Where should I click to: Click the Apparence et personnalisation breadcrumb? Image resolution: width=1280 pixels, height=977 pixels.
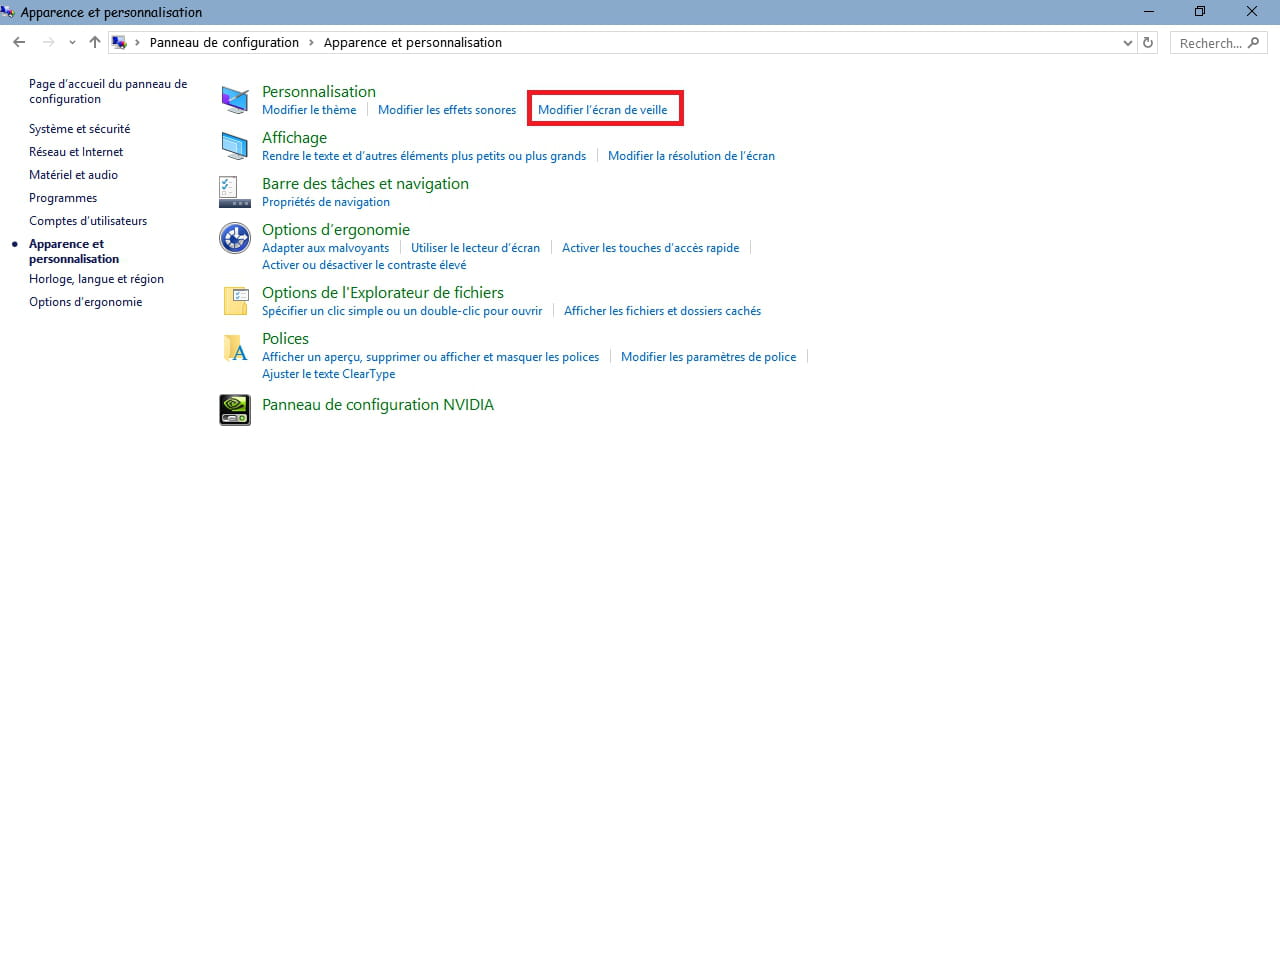click(413, 42)
